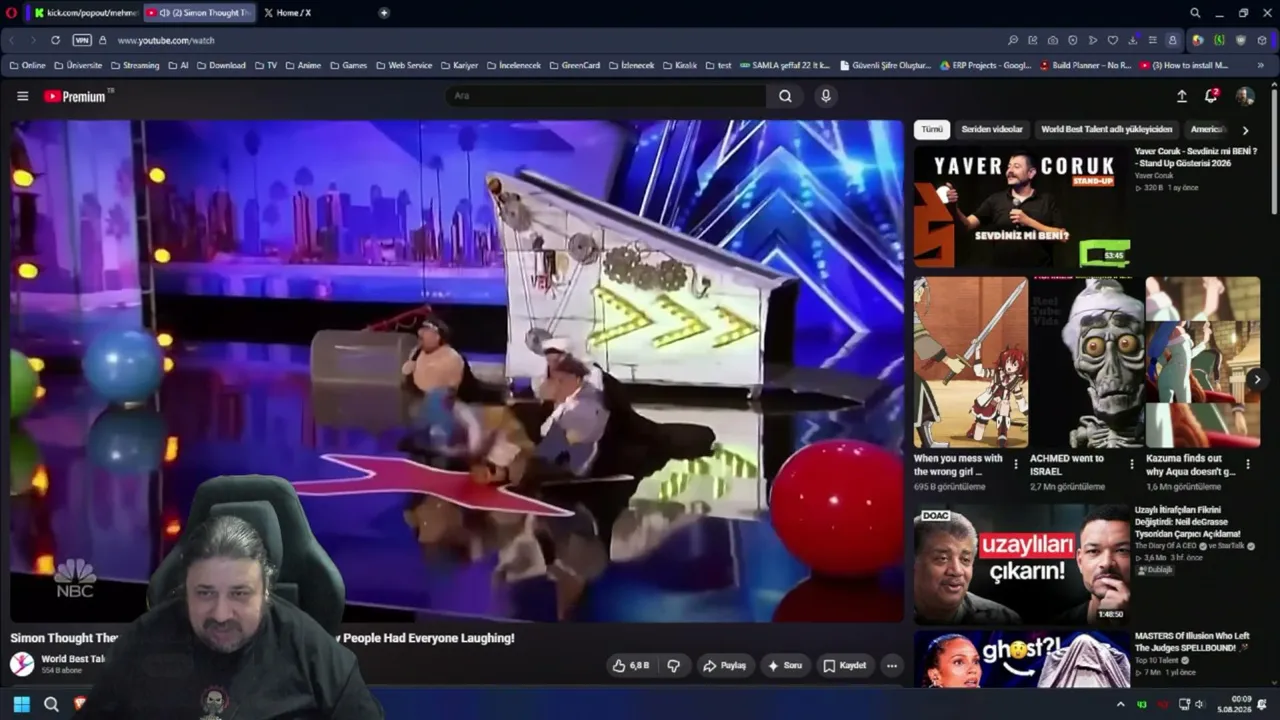Open the Online bookmarks folder
The image size is (1280, 720).
[x=27, y=65]
